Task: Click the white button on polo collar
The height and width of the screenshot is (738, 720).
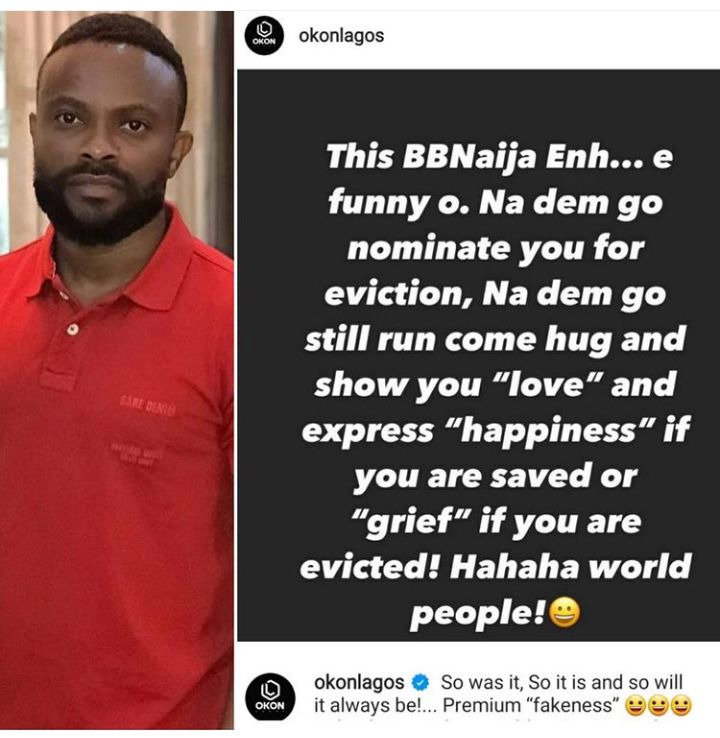Action: pos(72,329)
